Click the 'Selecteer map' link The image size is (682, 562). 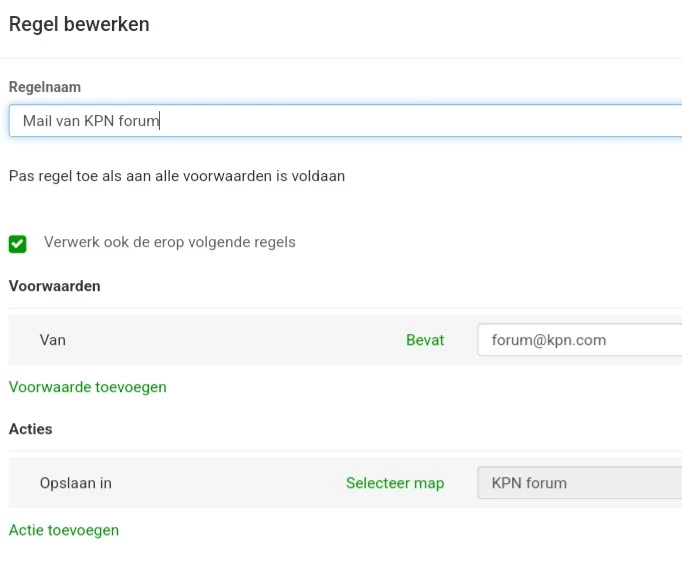tap(395, 483)
